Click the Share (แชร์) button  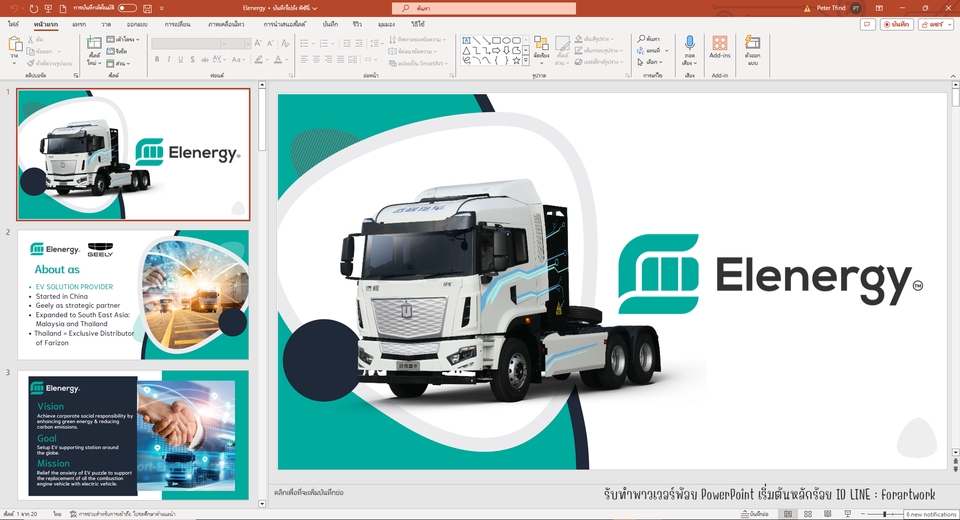click(x=935, y=24)
